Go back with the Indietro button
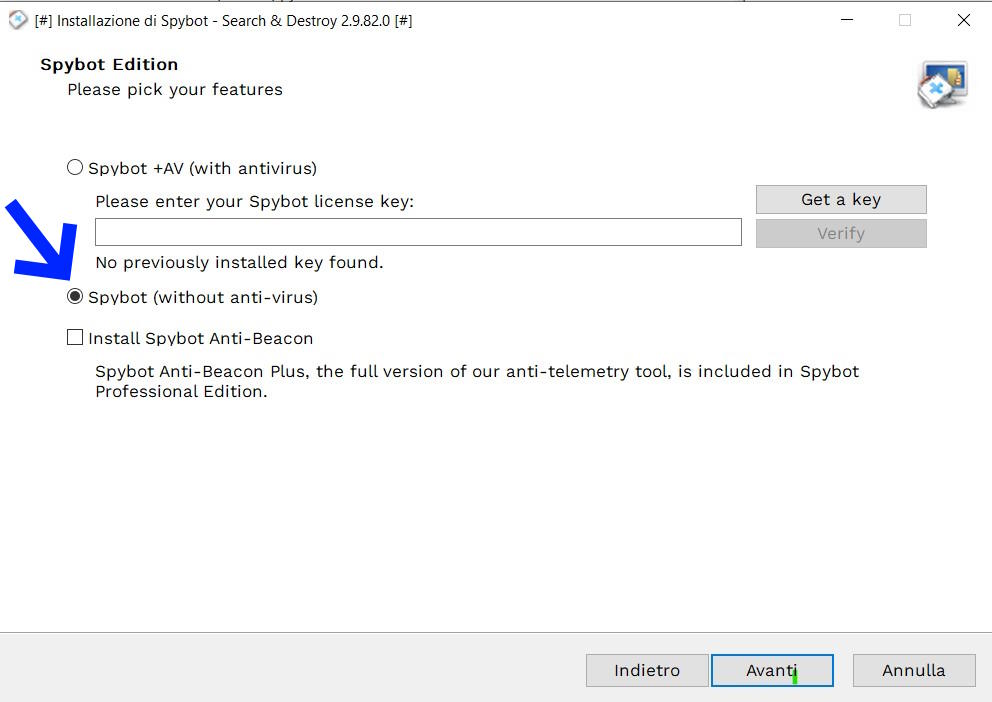The height and width of the screenshot is (702, 992). click(647, 670)
